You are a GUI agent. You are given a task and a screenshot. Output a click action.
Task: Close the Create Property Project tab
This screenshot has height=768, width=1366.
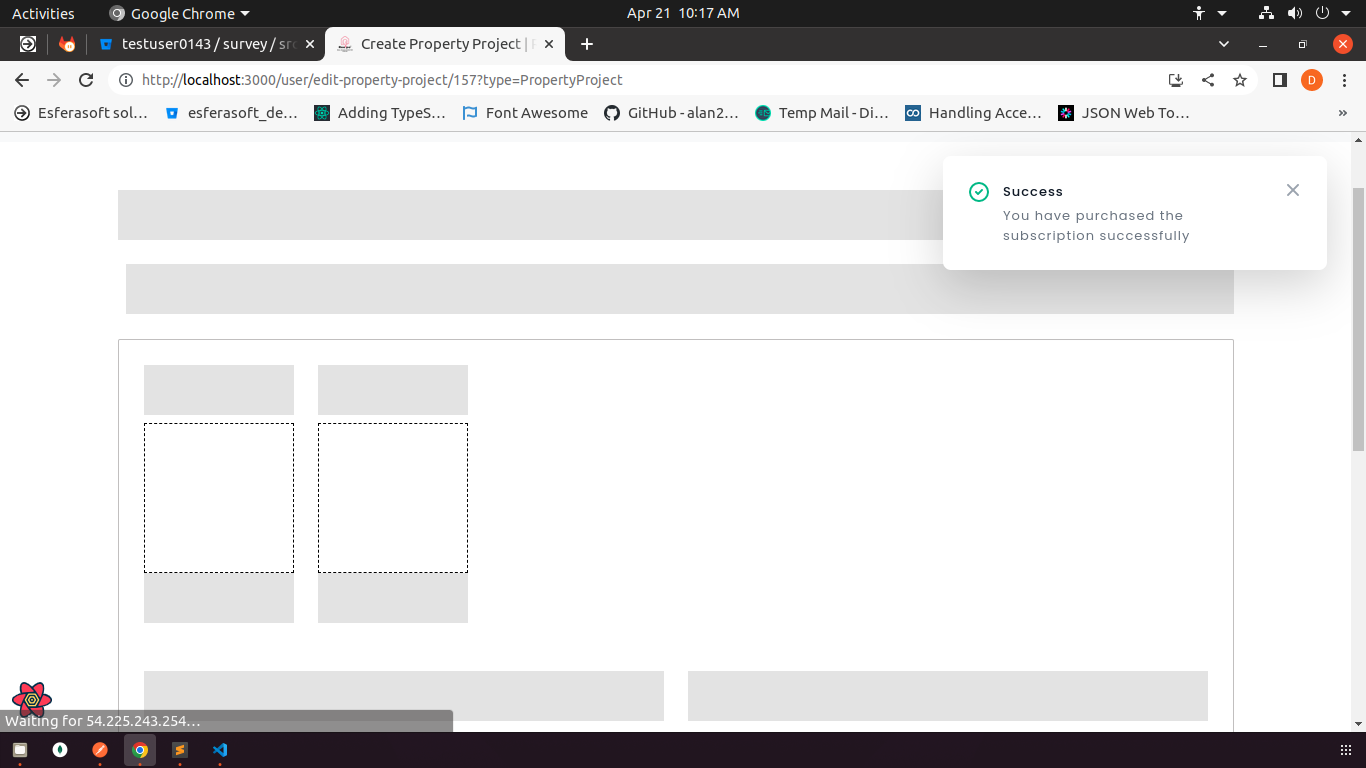tap(549, 44)
